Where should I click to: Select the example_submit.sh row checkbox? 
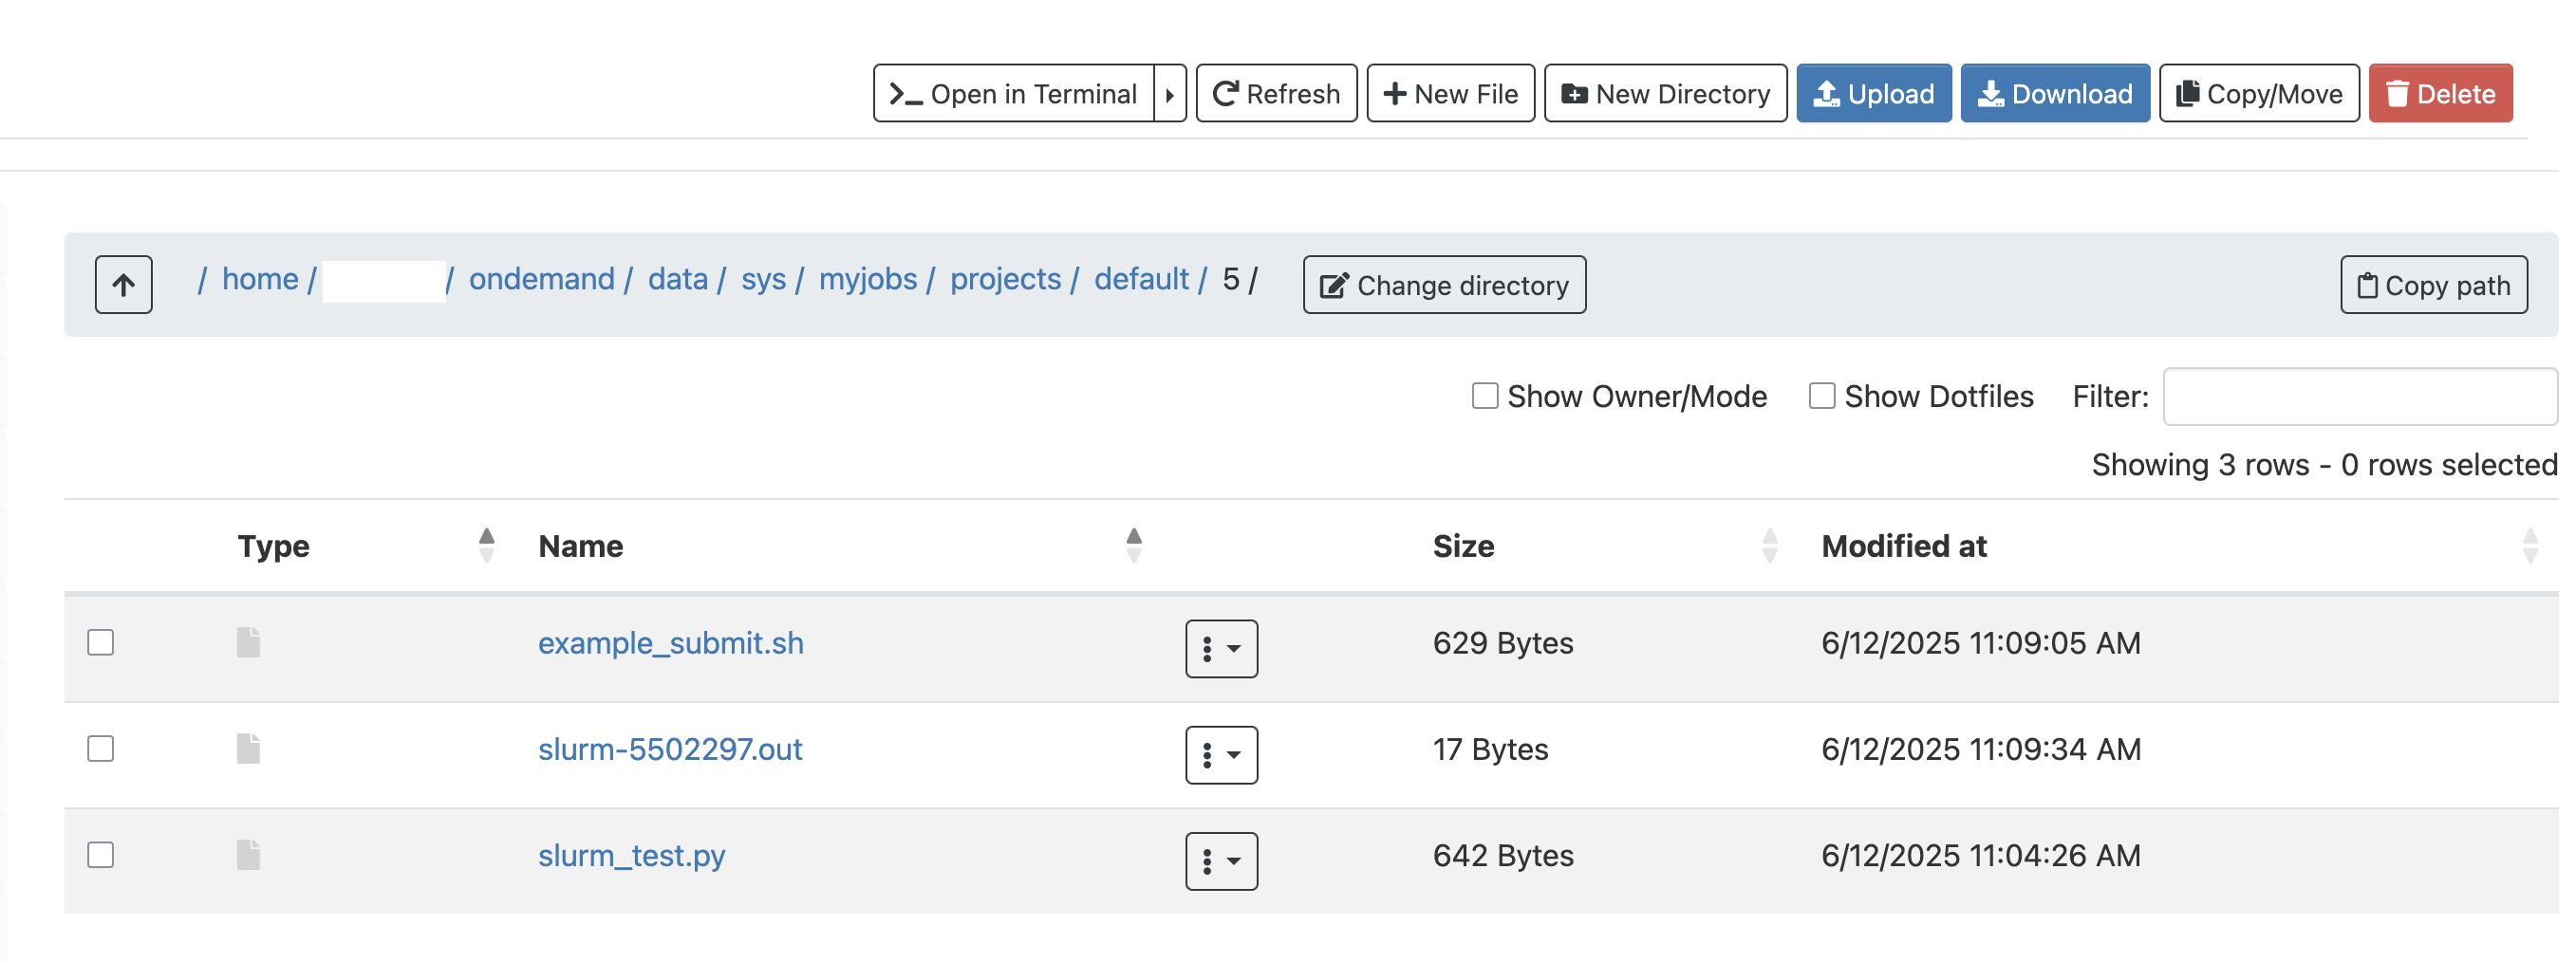click(100, 643)
